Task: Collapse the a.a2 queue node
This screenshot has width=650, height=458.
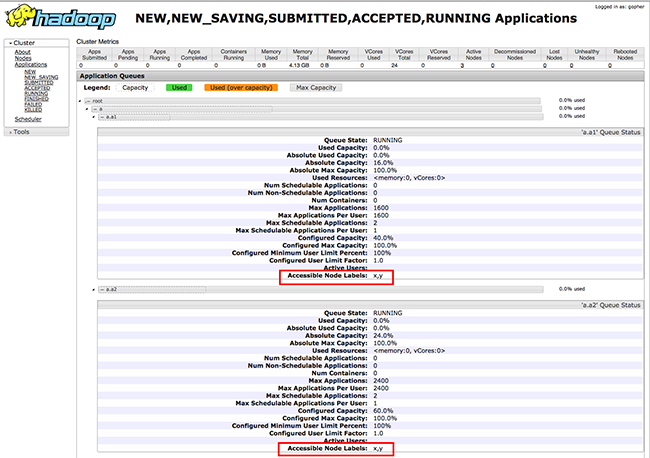Action: click(100, 288)
